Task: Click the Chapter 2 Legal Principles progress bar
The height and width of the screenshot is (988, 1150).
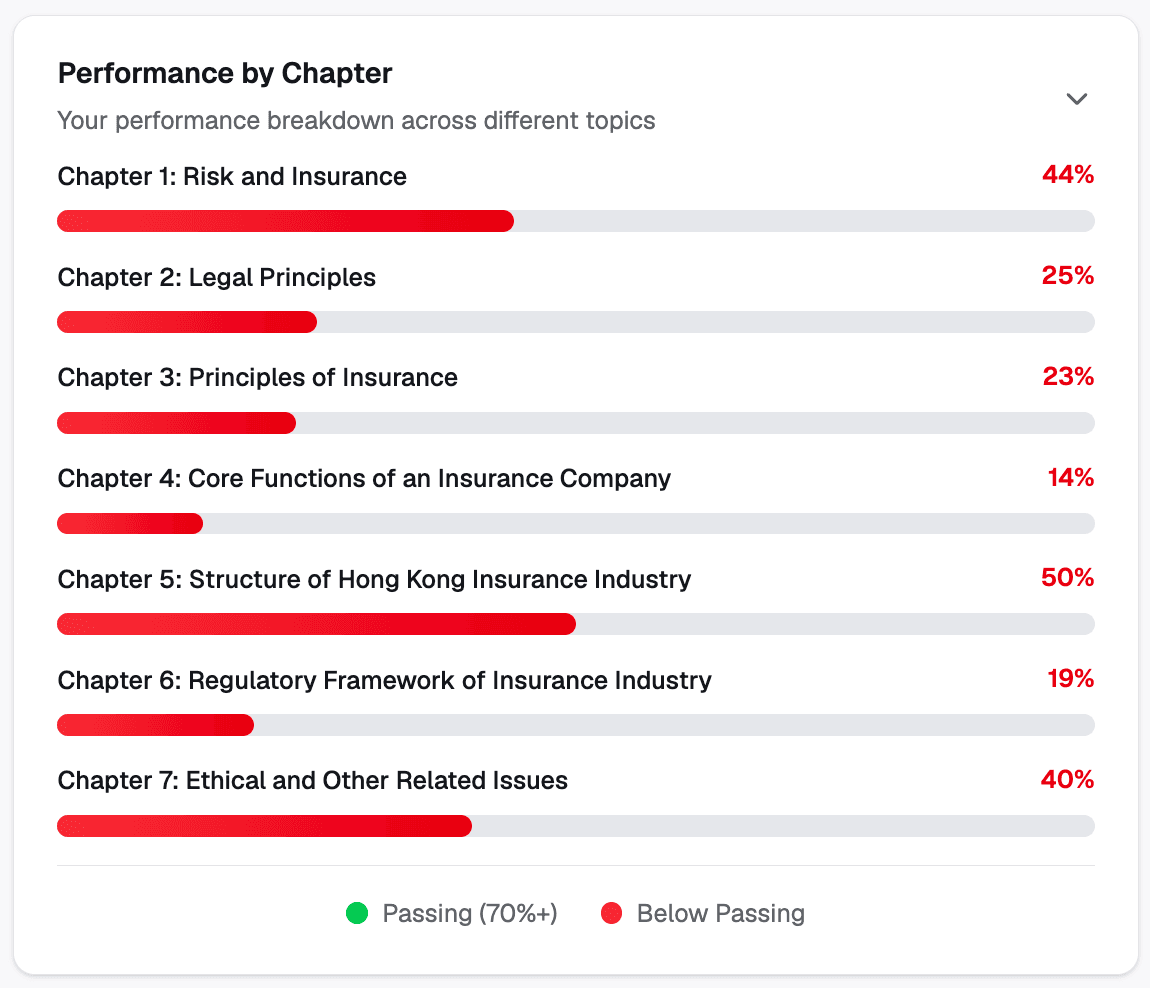Action: coord(575,322)
